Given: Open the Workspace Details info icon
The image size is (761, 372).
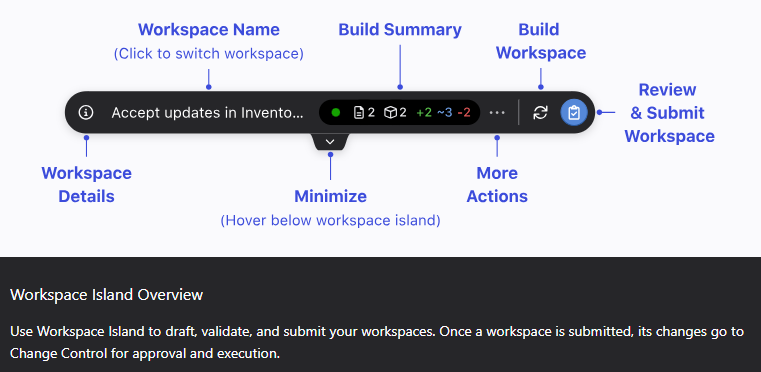Looking at the screenshot, I should click(86, 113).
